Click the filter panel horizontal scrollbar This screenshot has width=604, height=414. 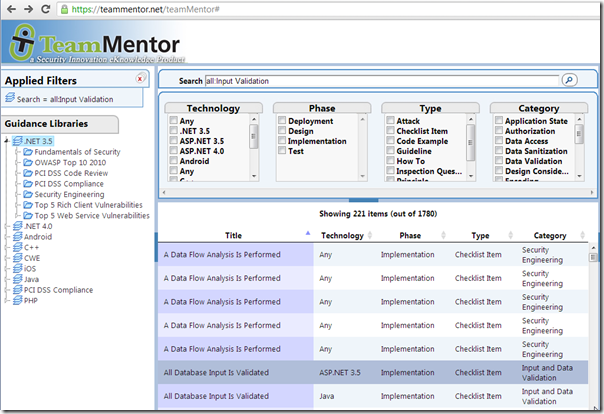click(378, 192)
